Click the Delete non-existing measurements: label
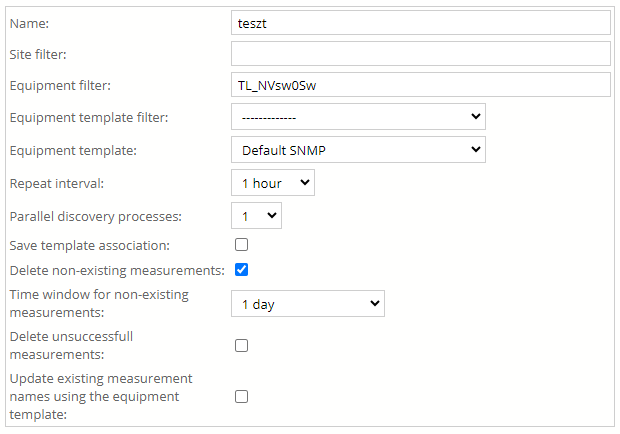The height and width of the screenshot is (434, 620). coord(117,271)
